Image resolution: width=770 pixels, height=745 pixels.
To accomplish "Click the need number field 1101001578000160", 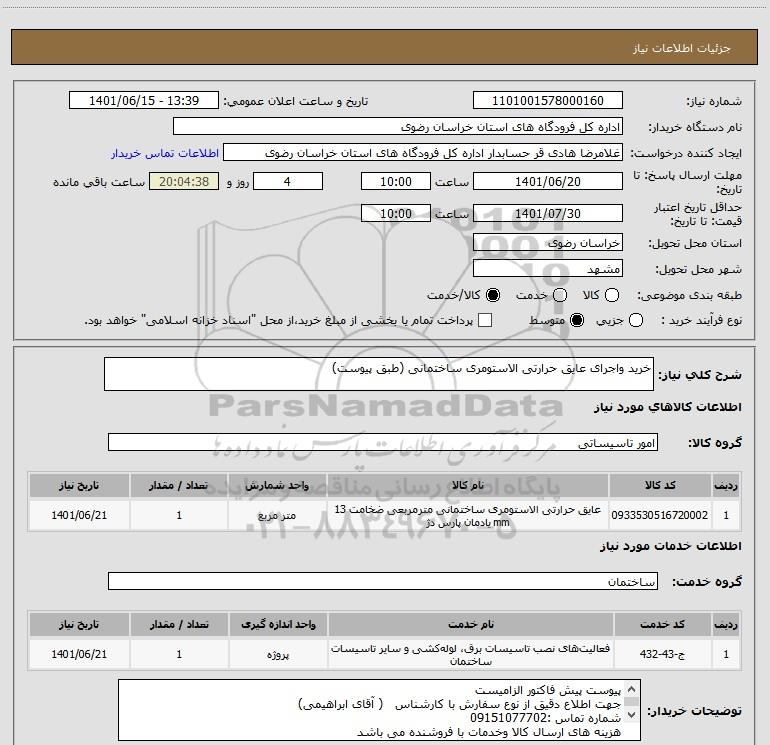I will coord(548,101).
